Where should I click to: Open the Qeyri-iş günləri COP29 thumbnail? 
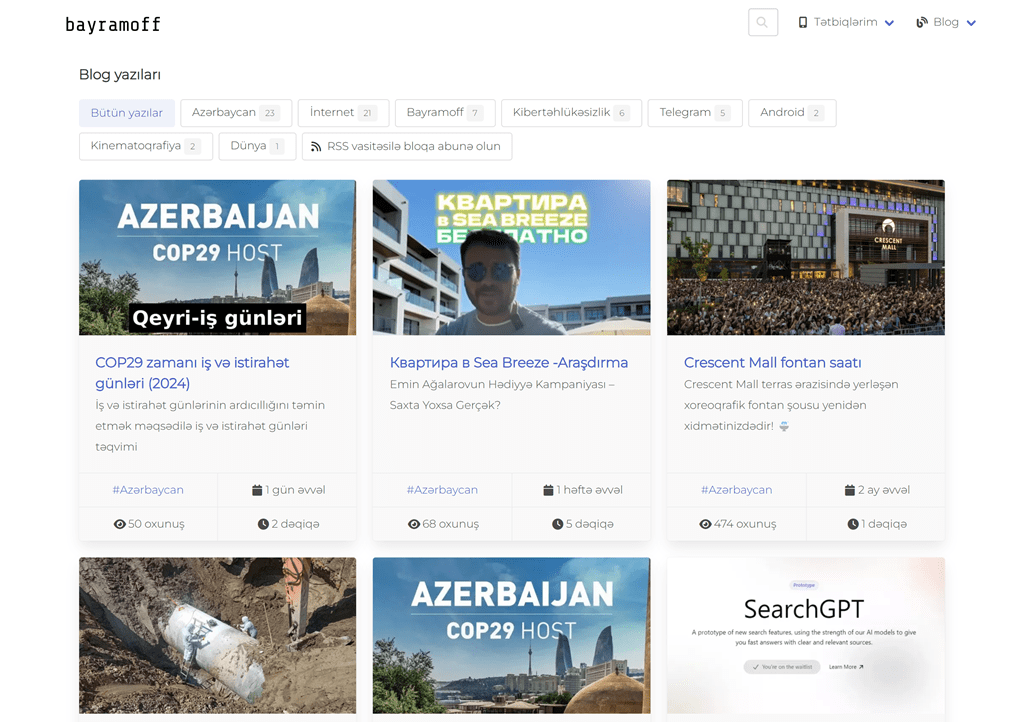217,257
